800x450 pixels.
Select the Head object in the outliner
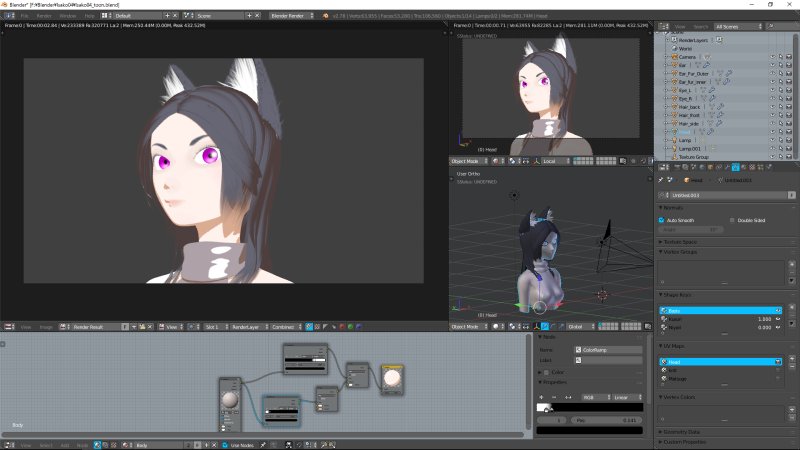684,132
